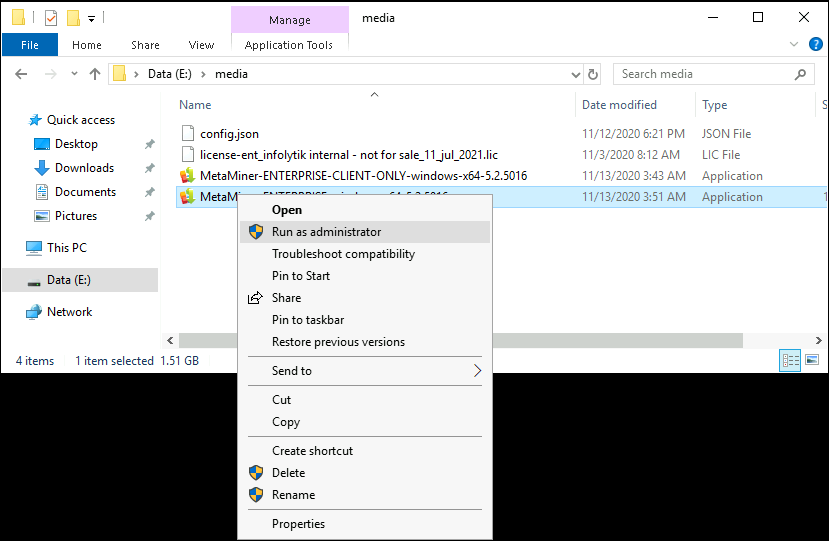Click the .lic license file icon
Screen dimensions: 829x541
point(188,154)
